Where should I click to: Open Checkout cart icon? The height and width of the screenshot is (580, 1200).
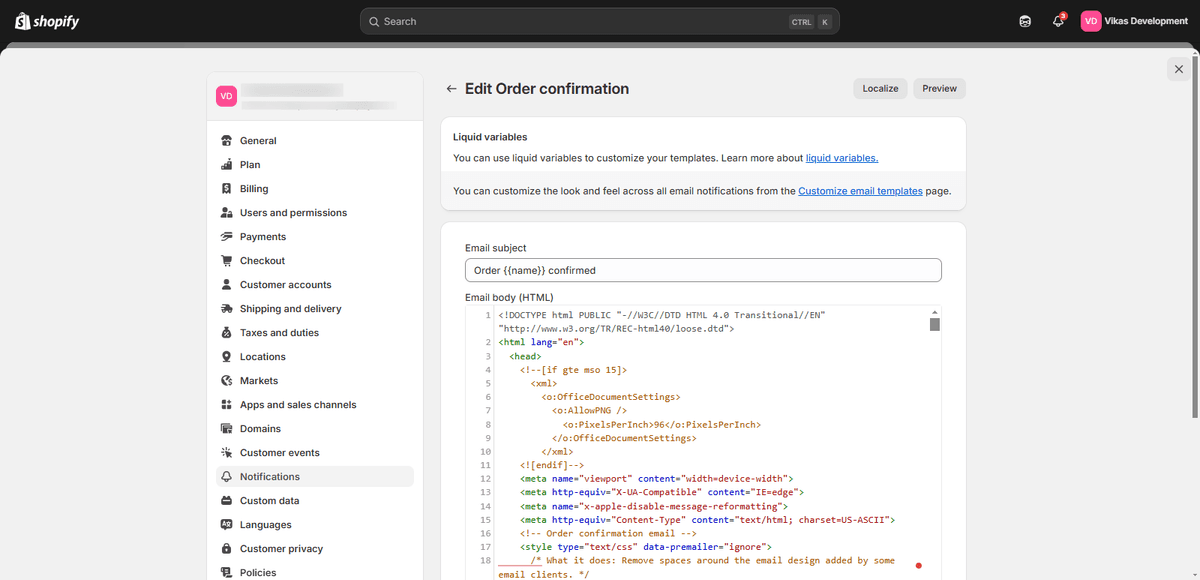(x=227, y=261)
